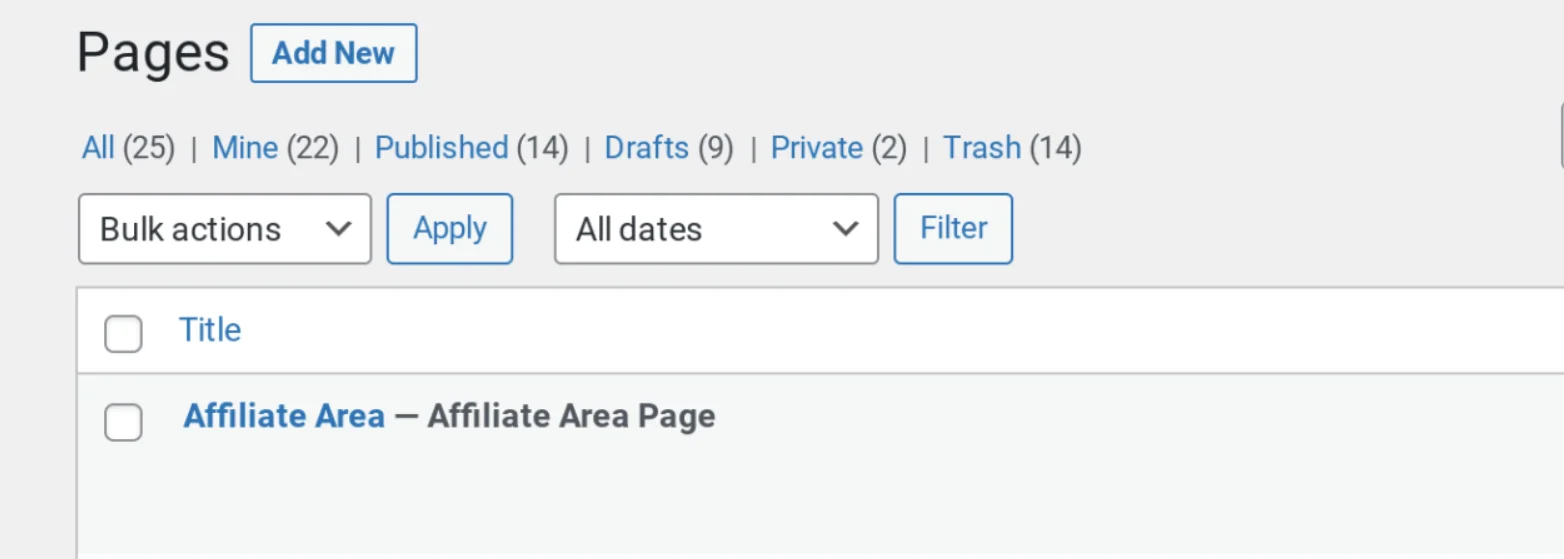Image resolution: width=1564 pixels, height=559 pixels.
Task: Click the Affiliate Area Page state label
Action: point(571,416)
